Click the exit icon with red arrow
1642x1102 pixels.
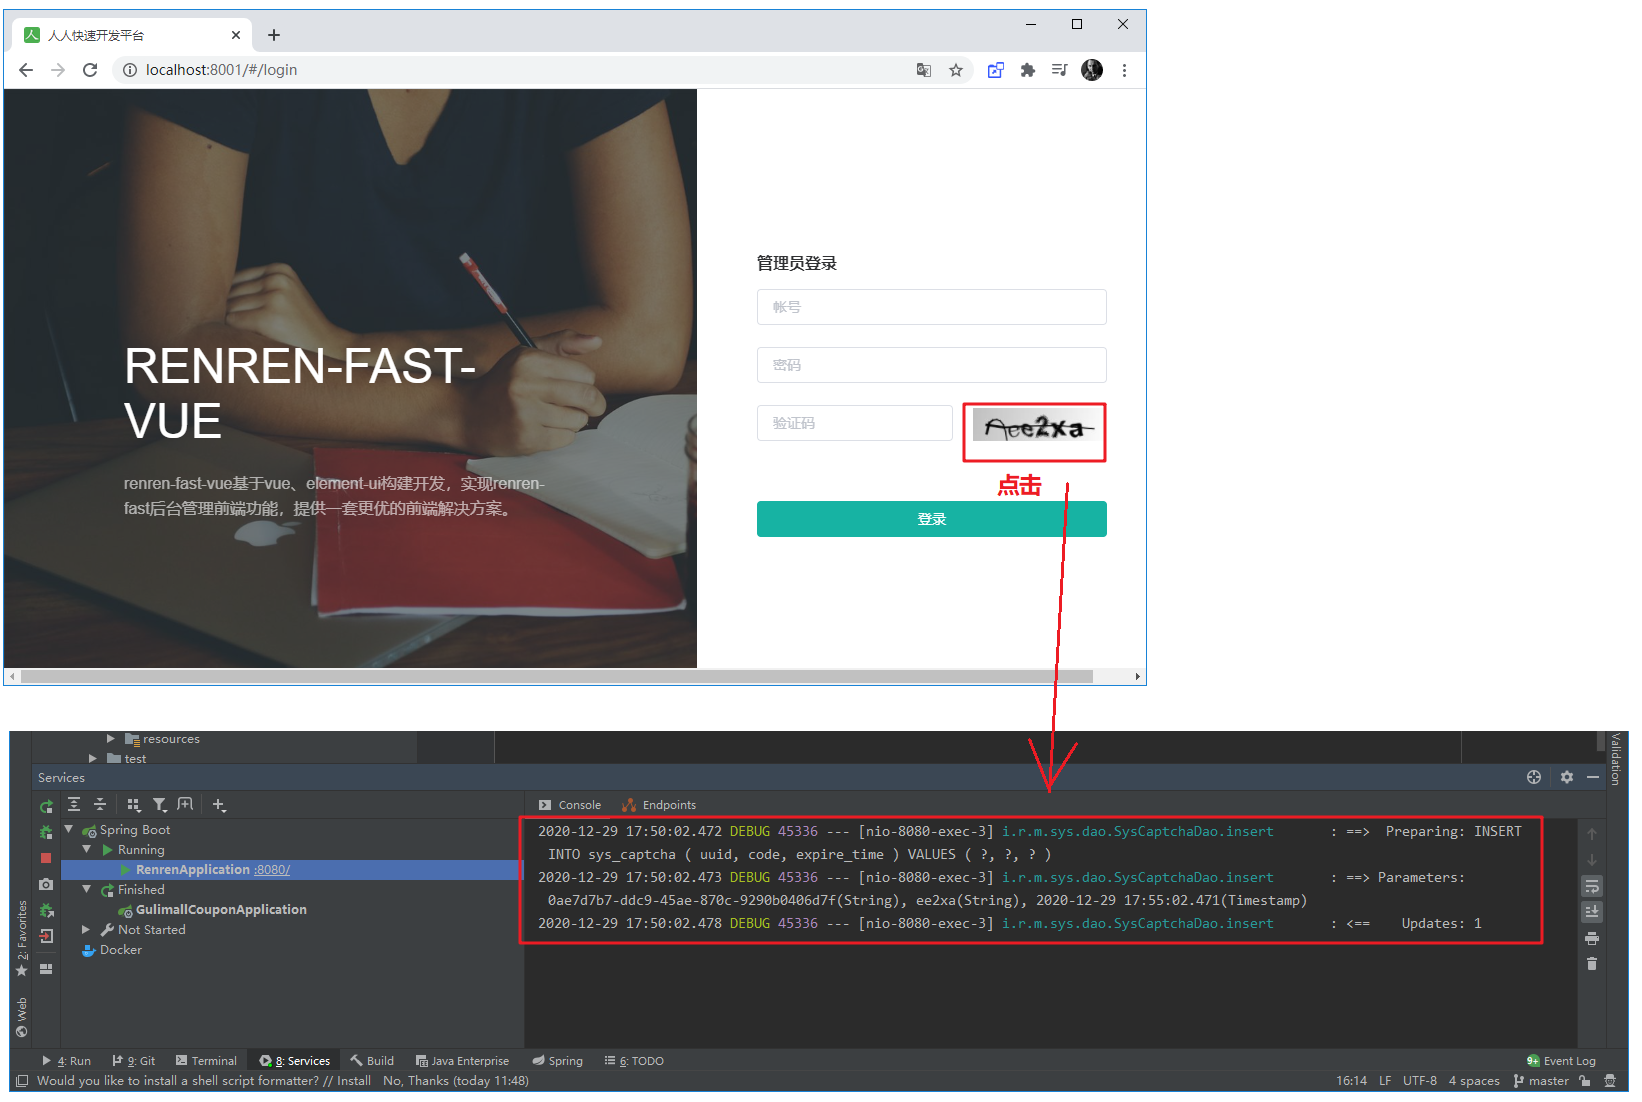coord(46,936)
